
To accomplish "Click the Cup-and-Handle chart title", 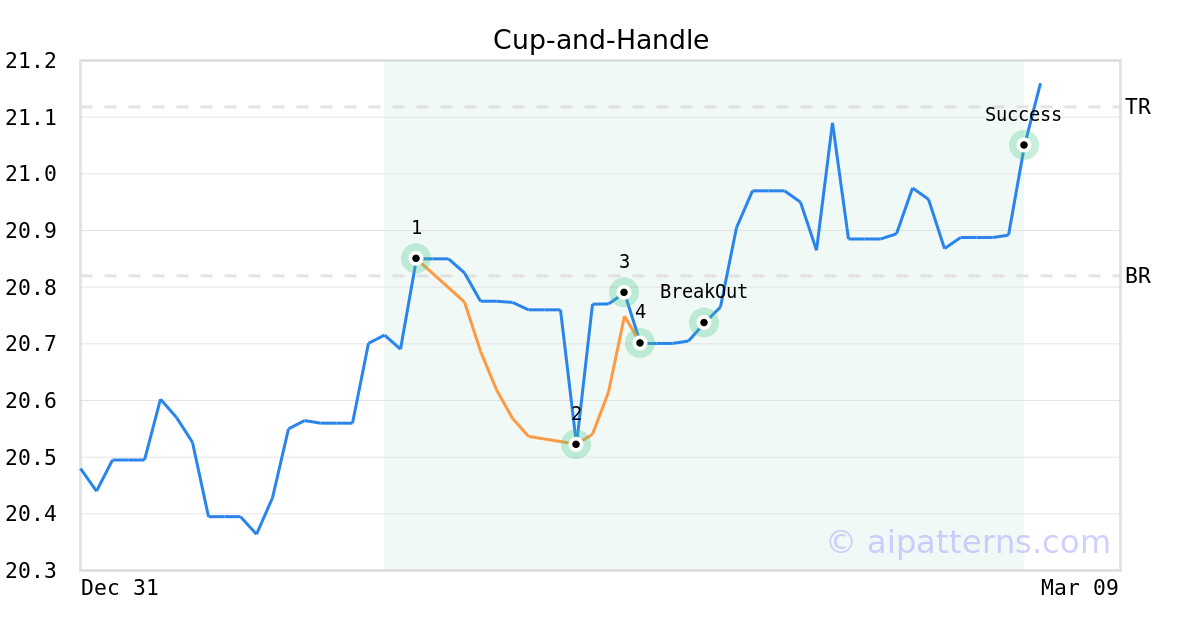I will [x=600, y=40].
